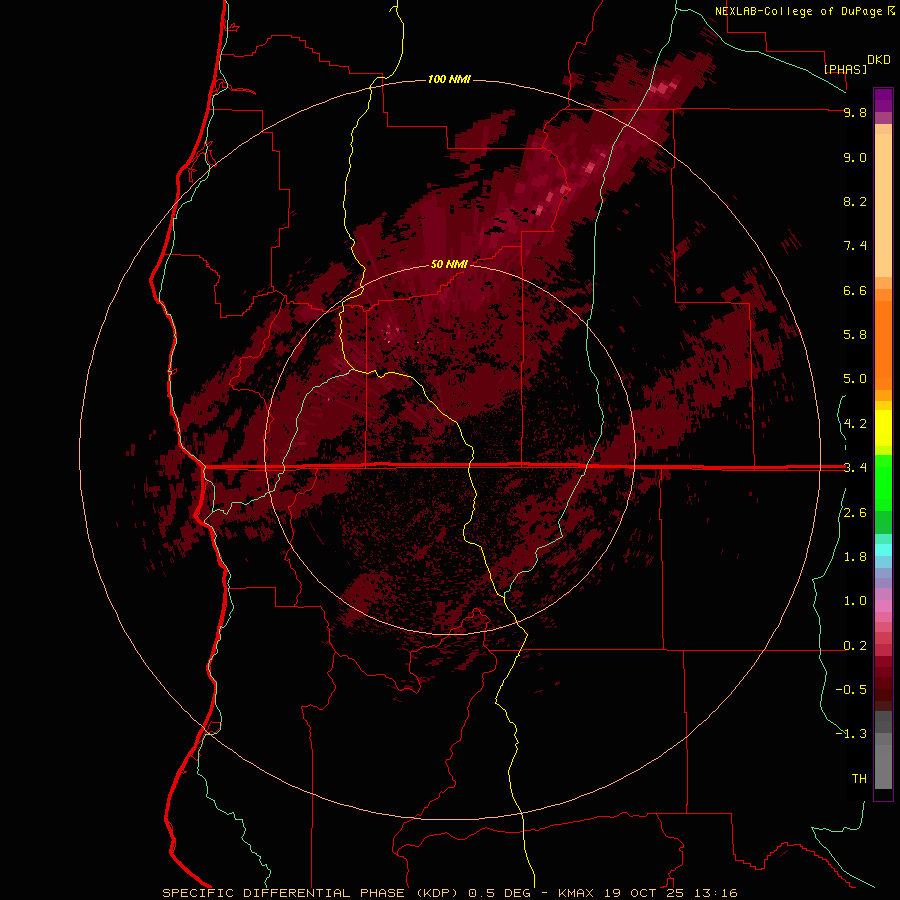Click the 5.8 value on the color scale
The image size is (900, 900).
coord(855,335)
